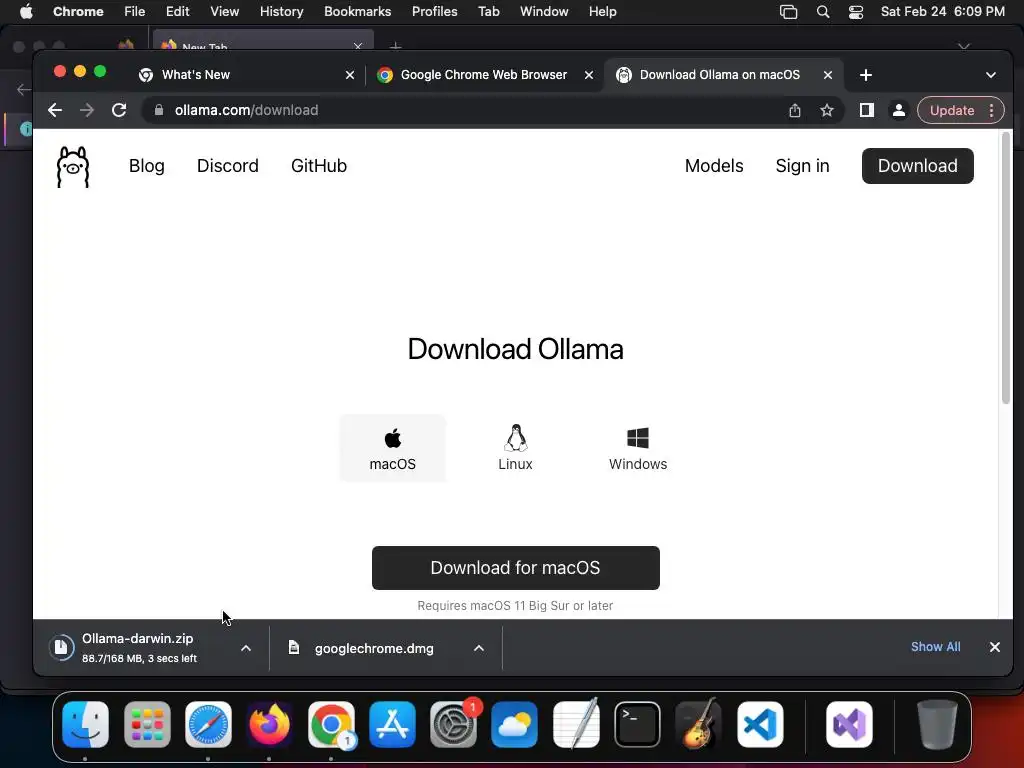The width and height of the screenshot is (1024, 768).
Task: Go back with the browser back arrow
Action: point(55,110)
